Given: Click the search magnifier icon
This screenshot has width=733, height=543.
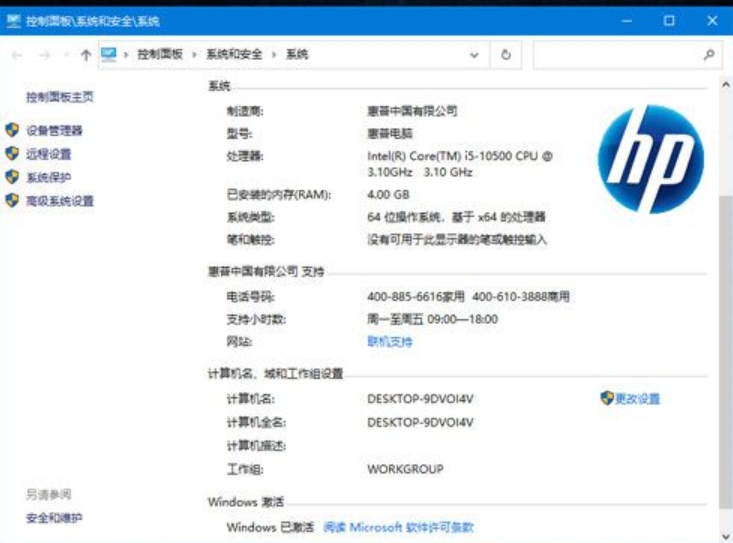Looking at the screenshot, I should point(709,55).
